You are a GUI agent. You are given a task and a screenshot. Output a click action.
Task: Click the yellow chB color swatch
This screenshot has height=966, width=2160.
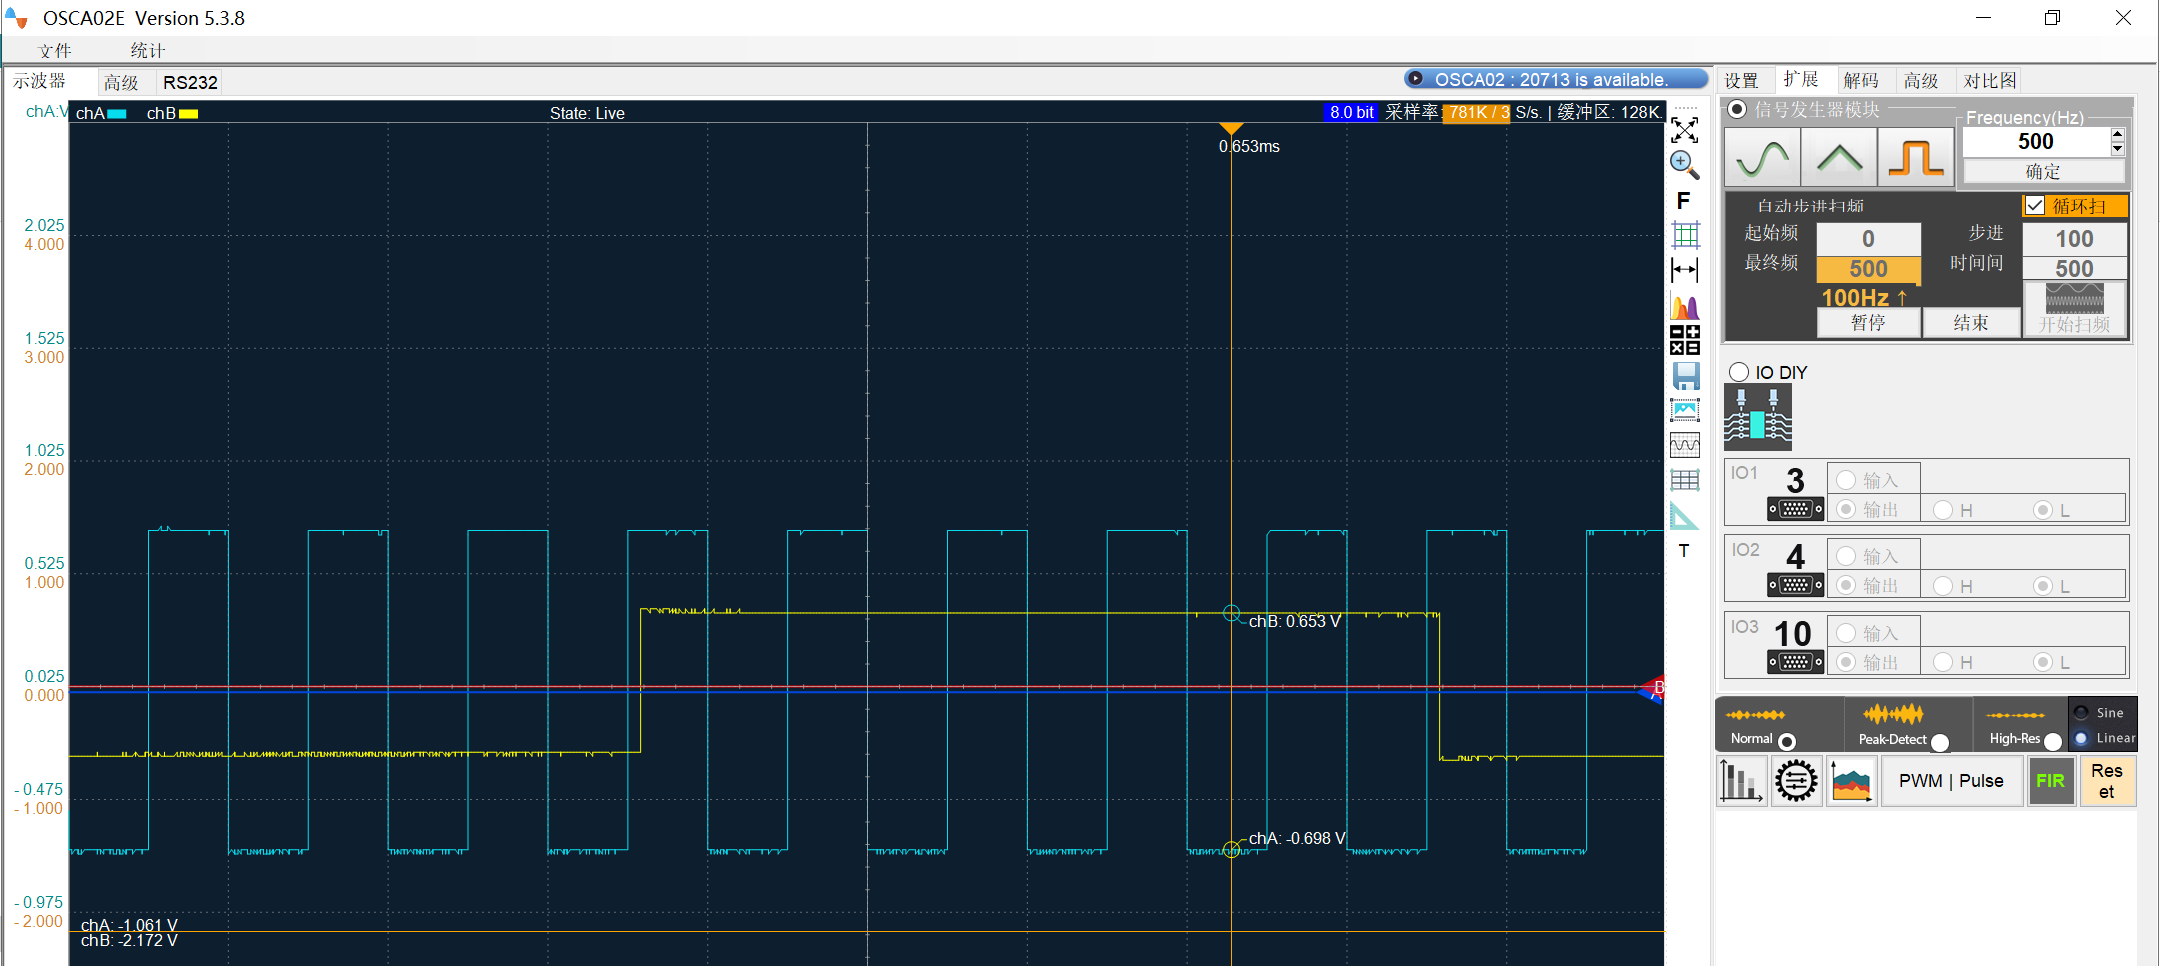[x=188, y=114]
